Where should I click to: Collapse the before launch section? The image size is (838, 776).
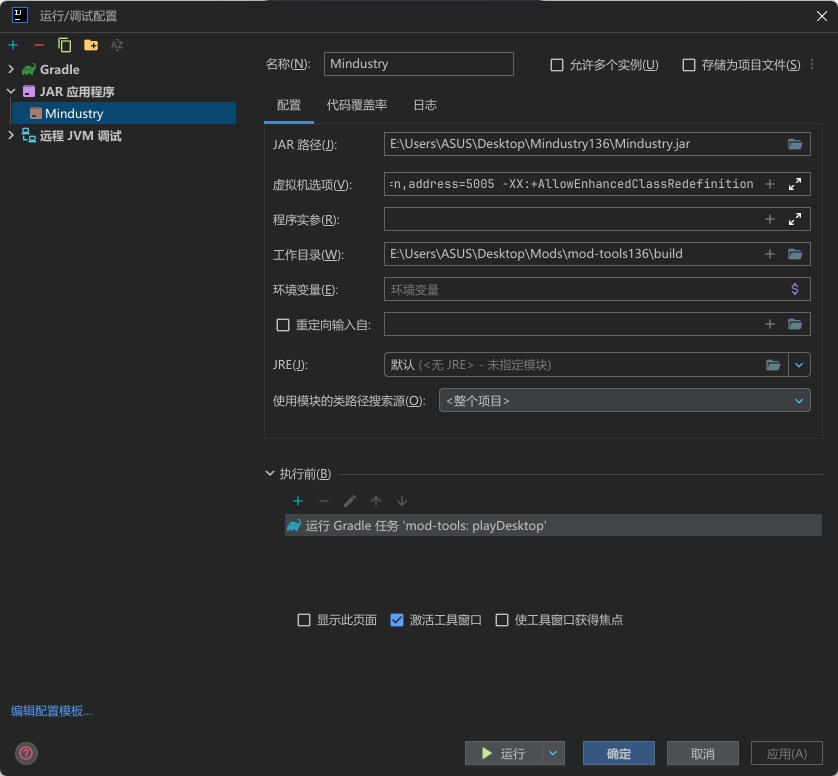pos(270,474)
